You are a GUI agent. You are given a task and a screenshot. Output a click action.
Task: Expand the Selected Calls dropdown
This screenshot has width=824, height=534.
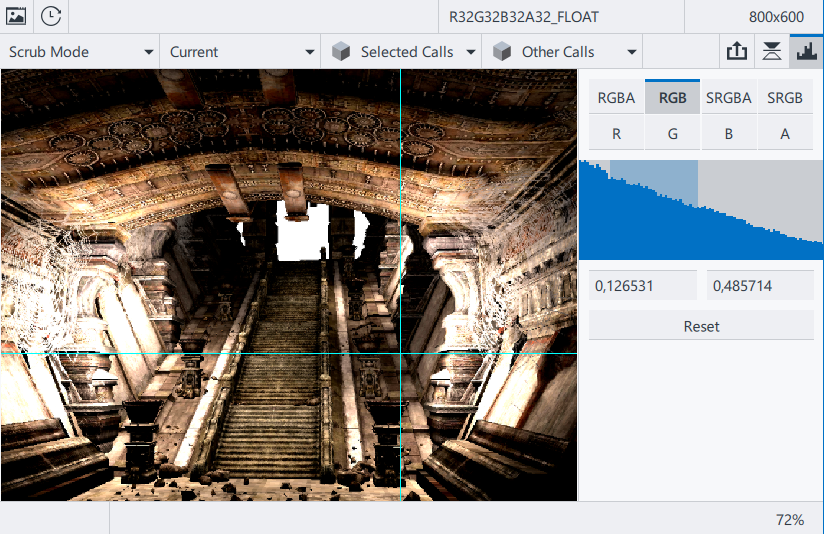click(471, 52)
